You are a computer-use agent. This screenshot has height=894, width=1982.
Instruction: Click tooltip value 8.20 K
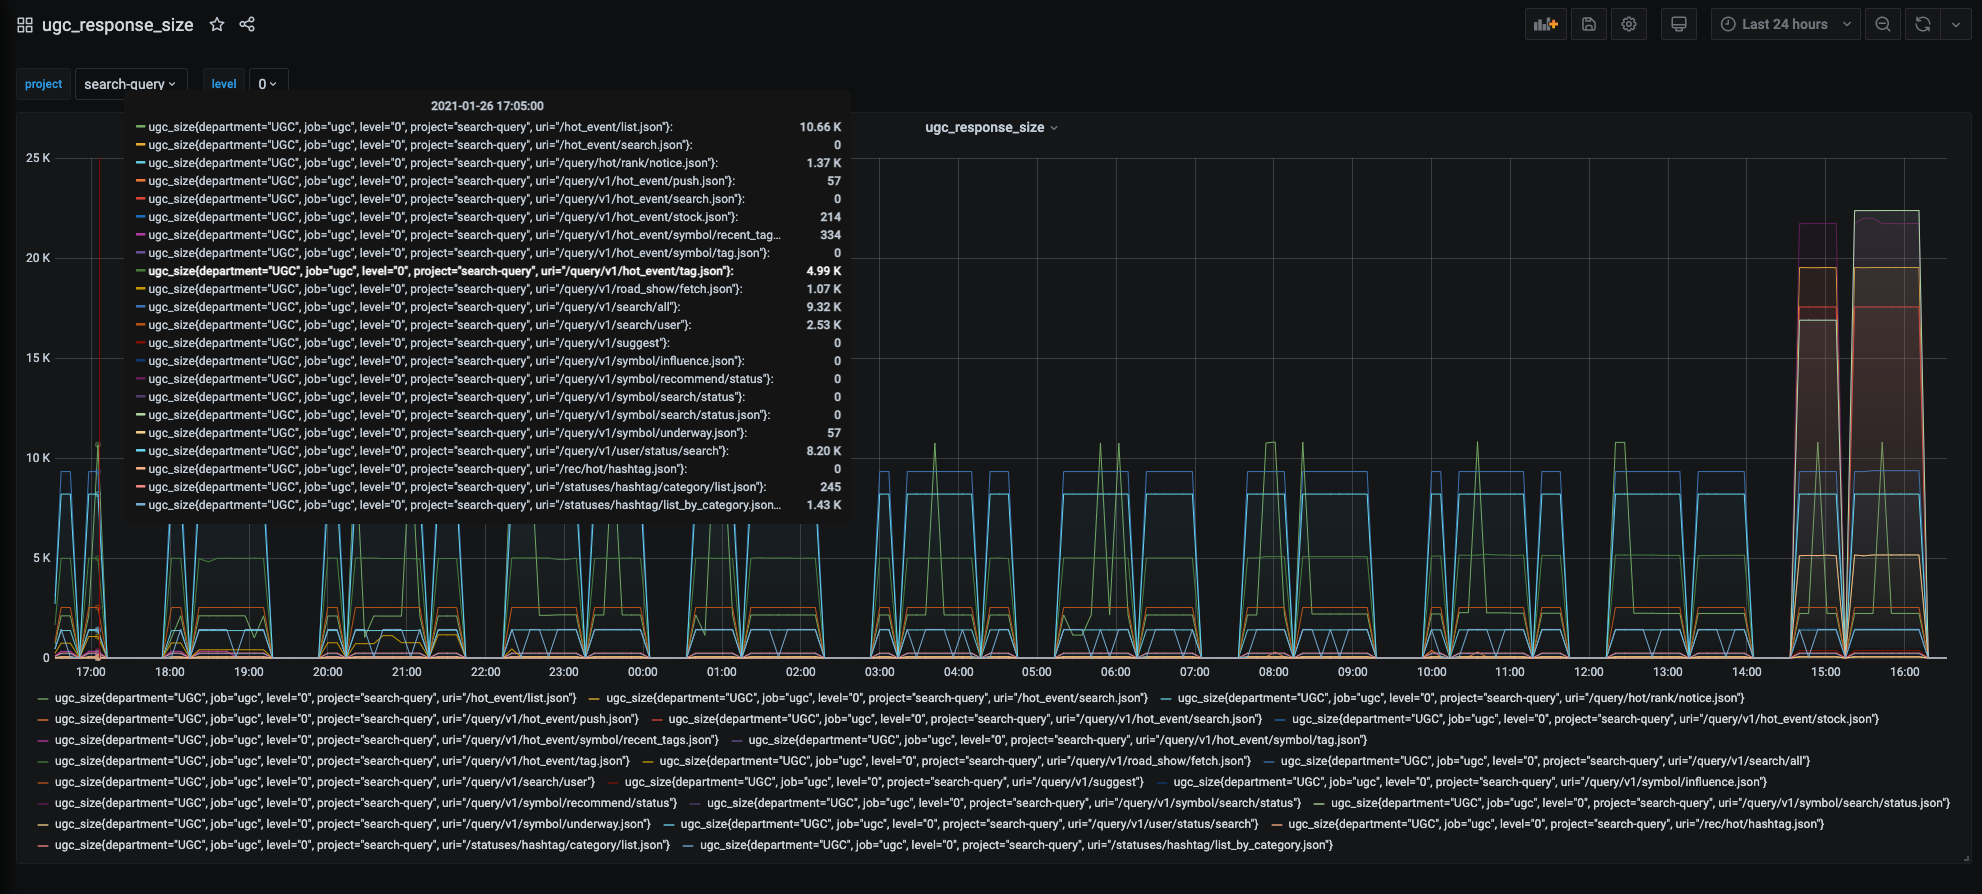click(824, 451)
